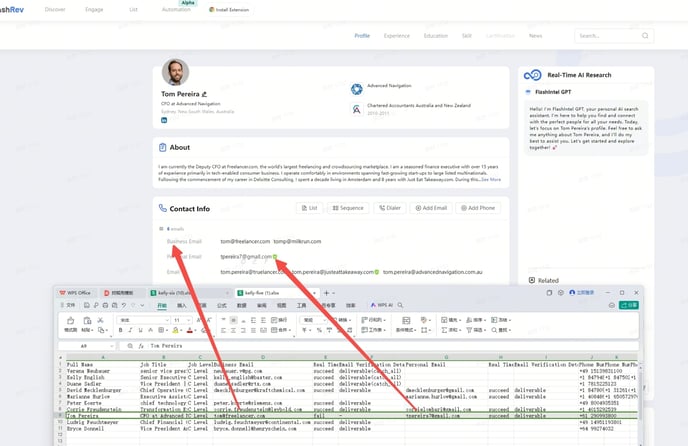The width and height of the screenshot is (688, 446).
Task: Open the FlashRev Engage menu
Action: (x=94, y=9)
